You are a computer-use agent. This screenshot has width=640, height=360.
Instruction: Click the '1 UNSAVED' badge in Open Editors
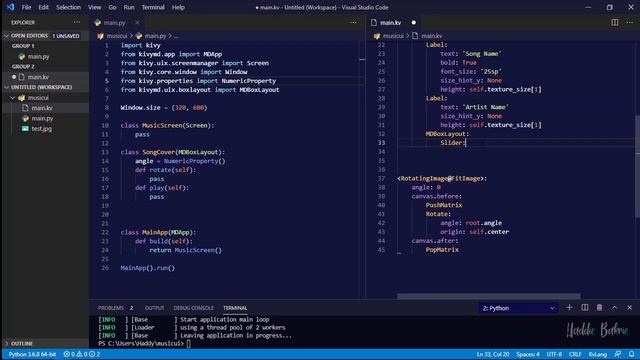click(x=66, y=36)
